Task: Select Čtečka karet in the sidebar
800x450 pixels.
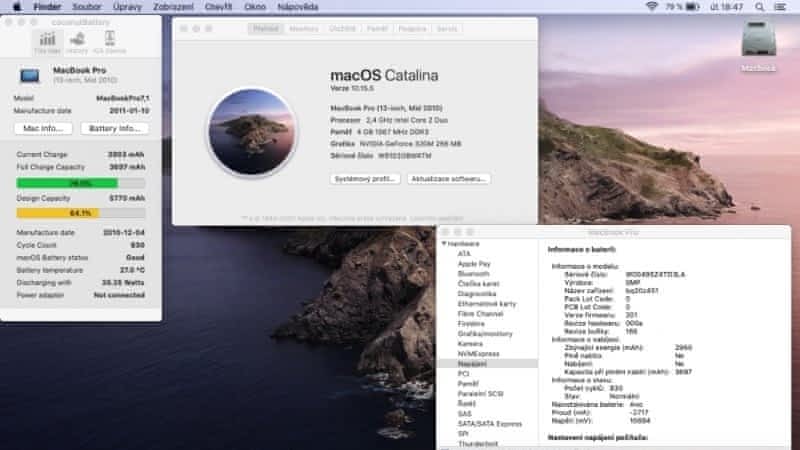Action: click(479, 284)
